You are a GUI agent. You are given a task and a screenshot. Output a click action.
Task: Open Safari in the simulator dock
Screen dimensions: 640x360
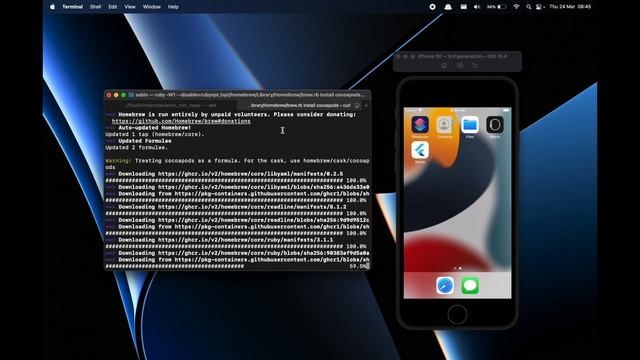445,285
